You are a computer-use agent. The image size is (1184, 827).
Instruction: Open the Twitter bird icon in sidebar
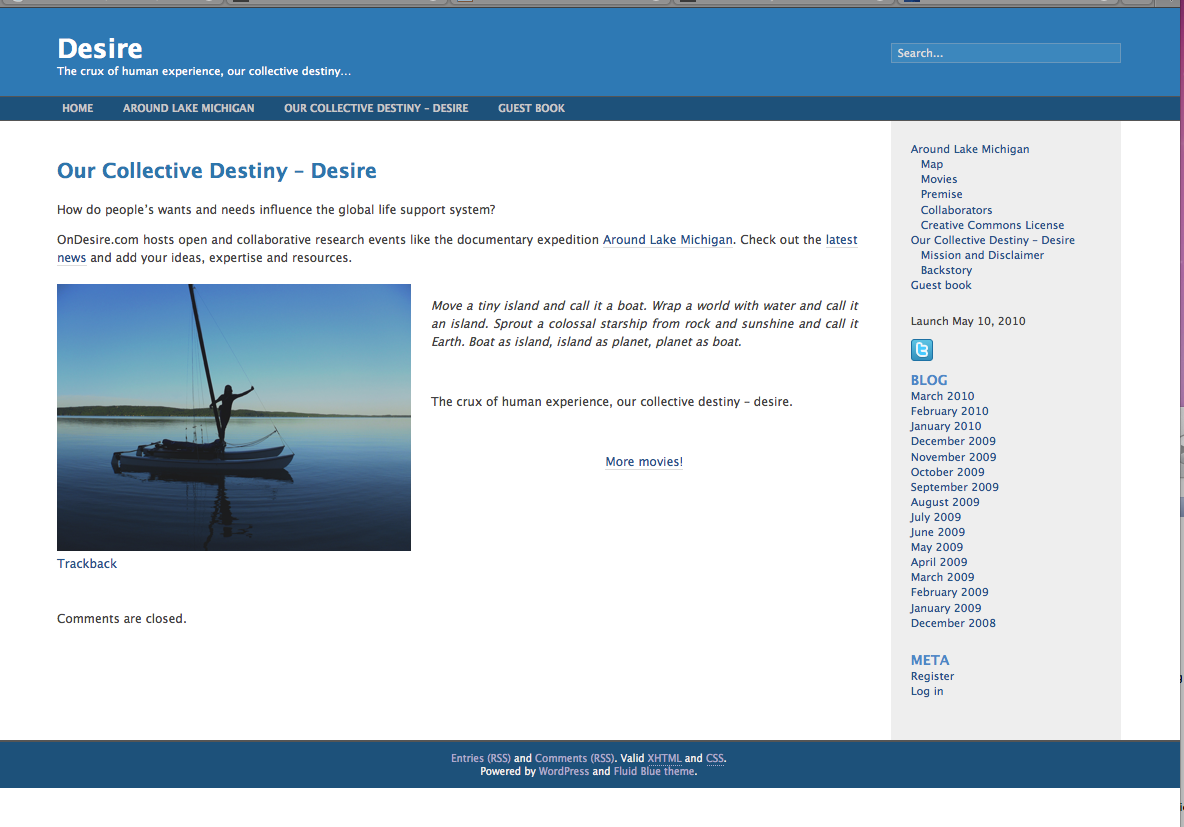click(921, 350)
